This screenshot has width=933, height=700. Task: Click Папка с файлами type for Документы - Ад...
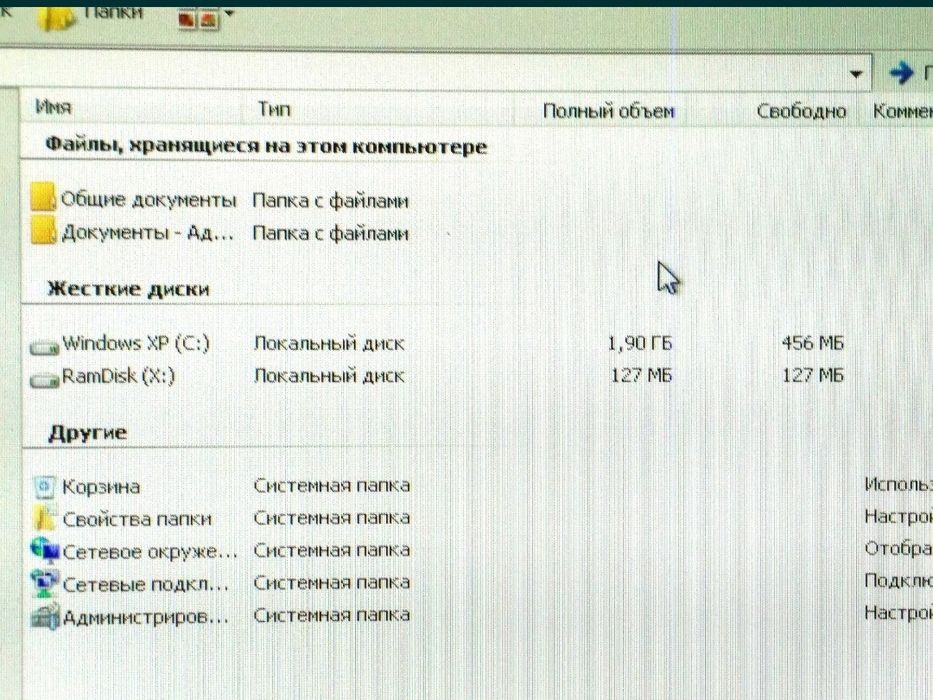pyautogui.click(x=330, y=233)
